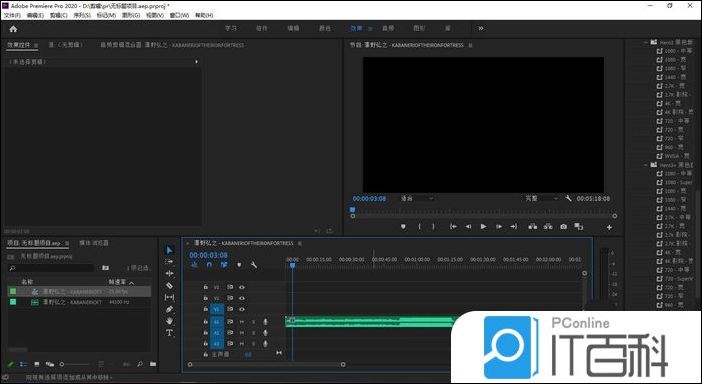Screen dimensions: 702x384
Task: Toggle snap magnet in the timeline
Action: click(x=209, y=265)
